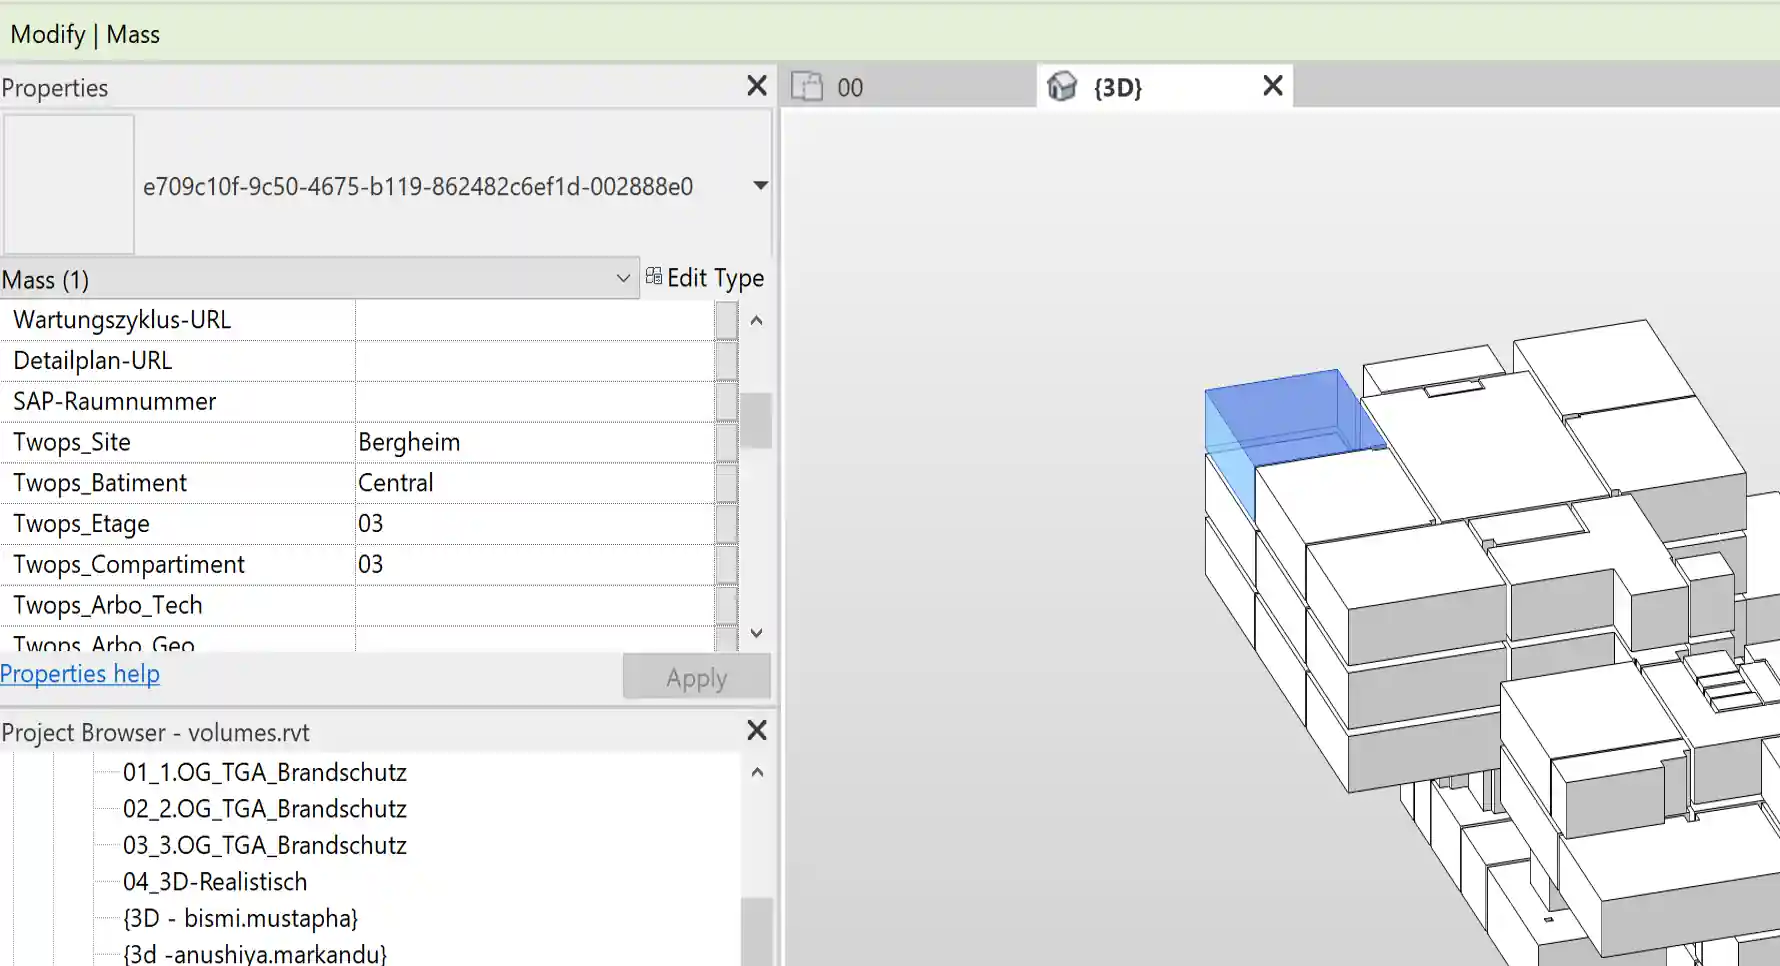The width and height of the screenshot is (1780, 966).
Task: Select the {3D - bismi.mustapha} view
Action: pos(240,918)
